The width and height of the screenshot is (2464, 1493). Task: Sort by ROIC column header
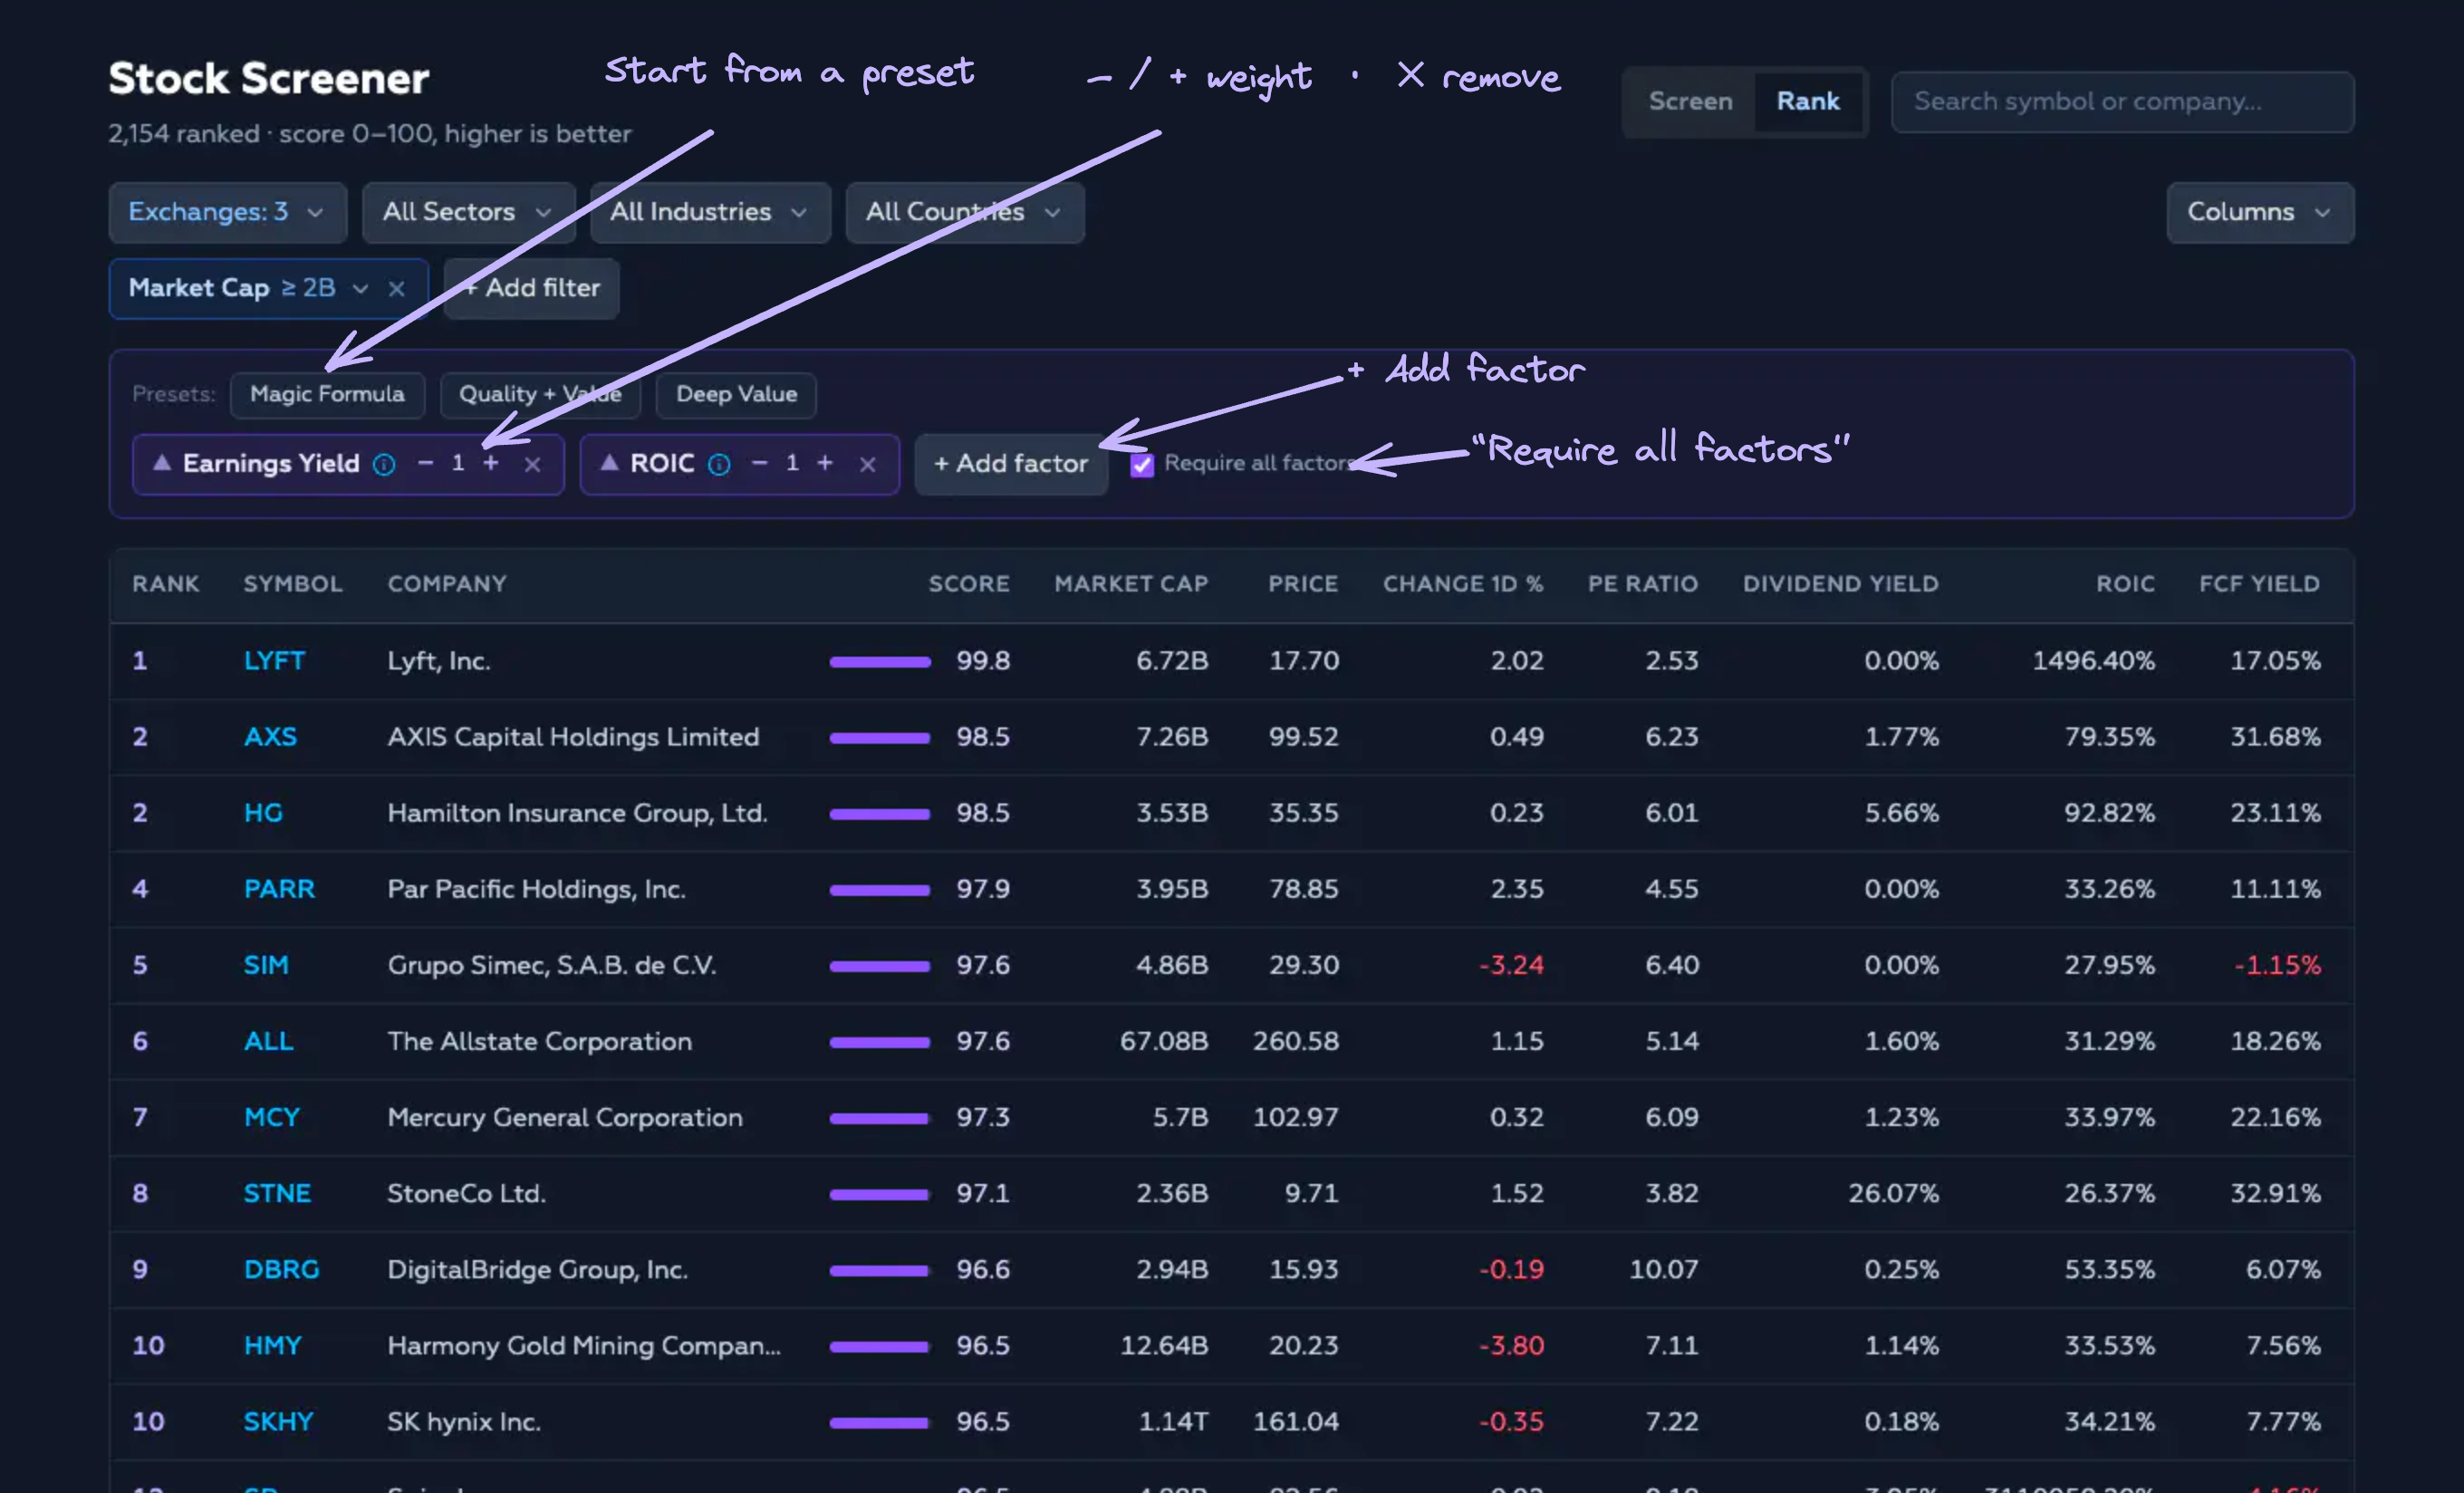tap(2125, 584)
